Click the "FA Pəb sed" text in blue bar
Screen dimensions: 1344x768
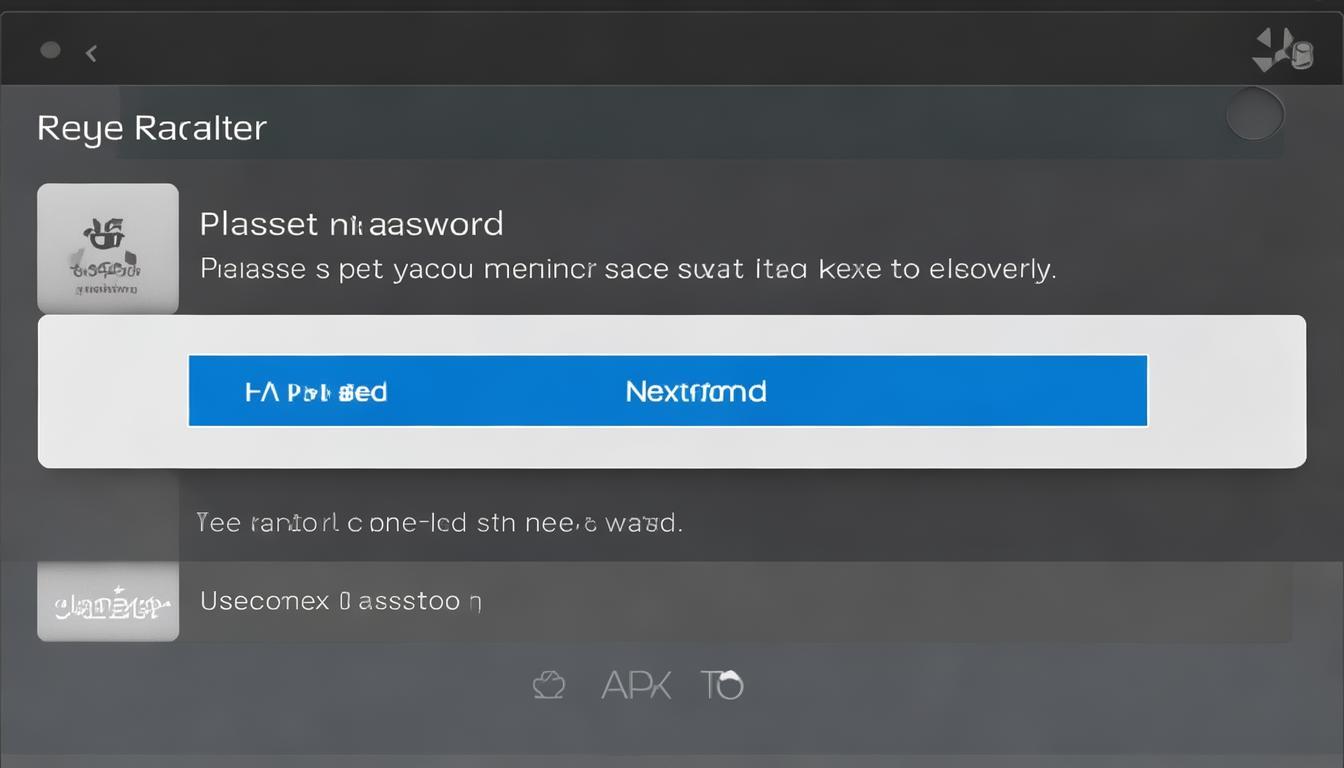316,391
